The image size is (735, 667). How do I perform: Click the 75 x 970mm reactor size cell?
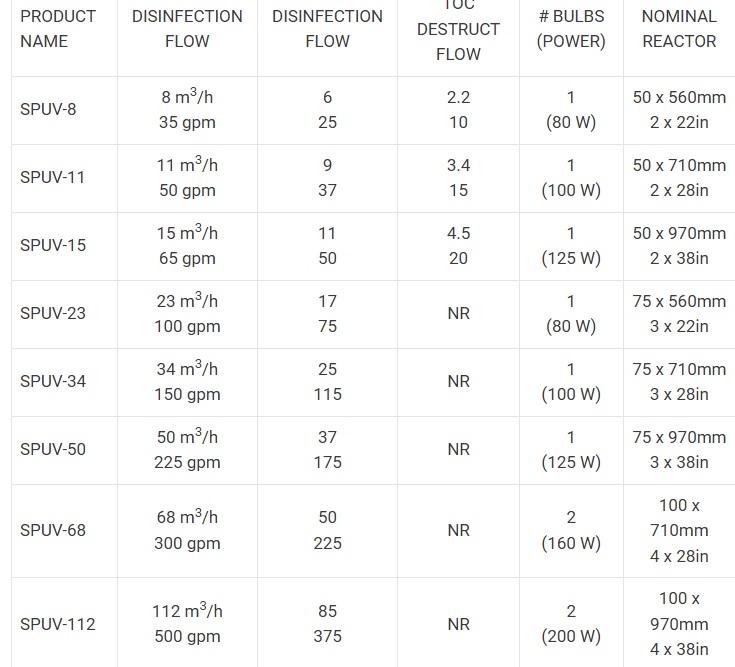(x=679, y=449)
